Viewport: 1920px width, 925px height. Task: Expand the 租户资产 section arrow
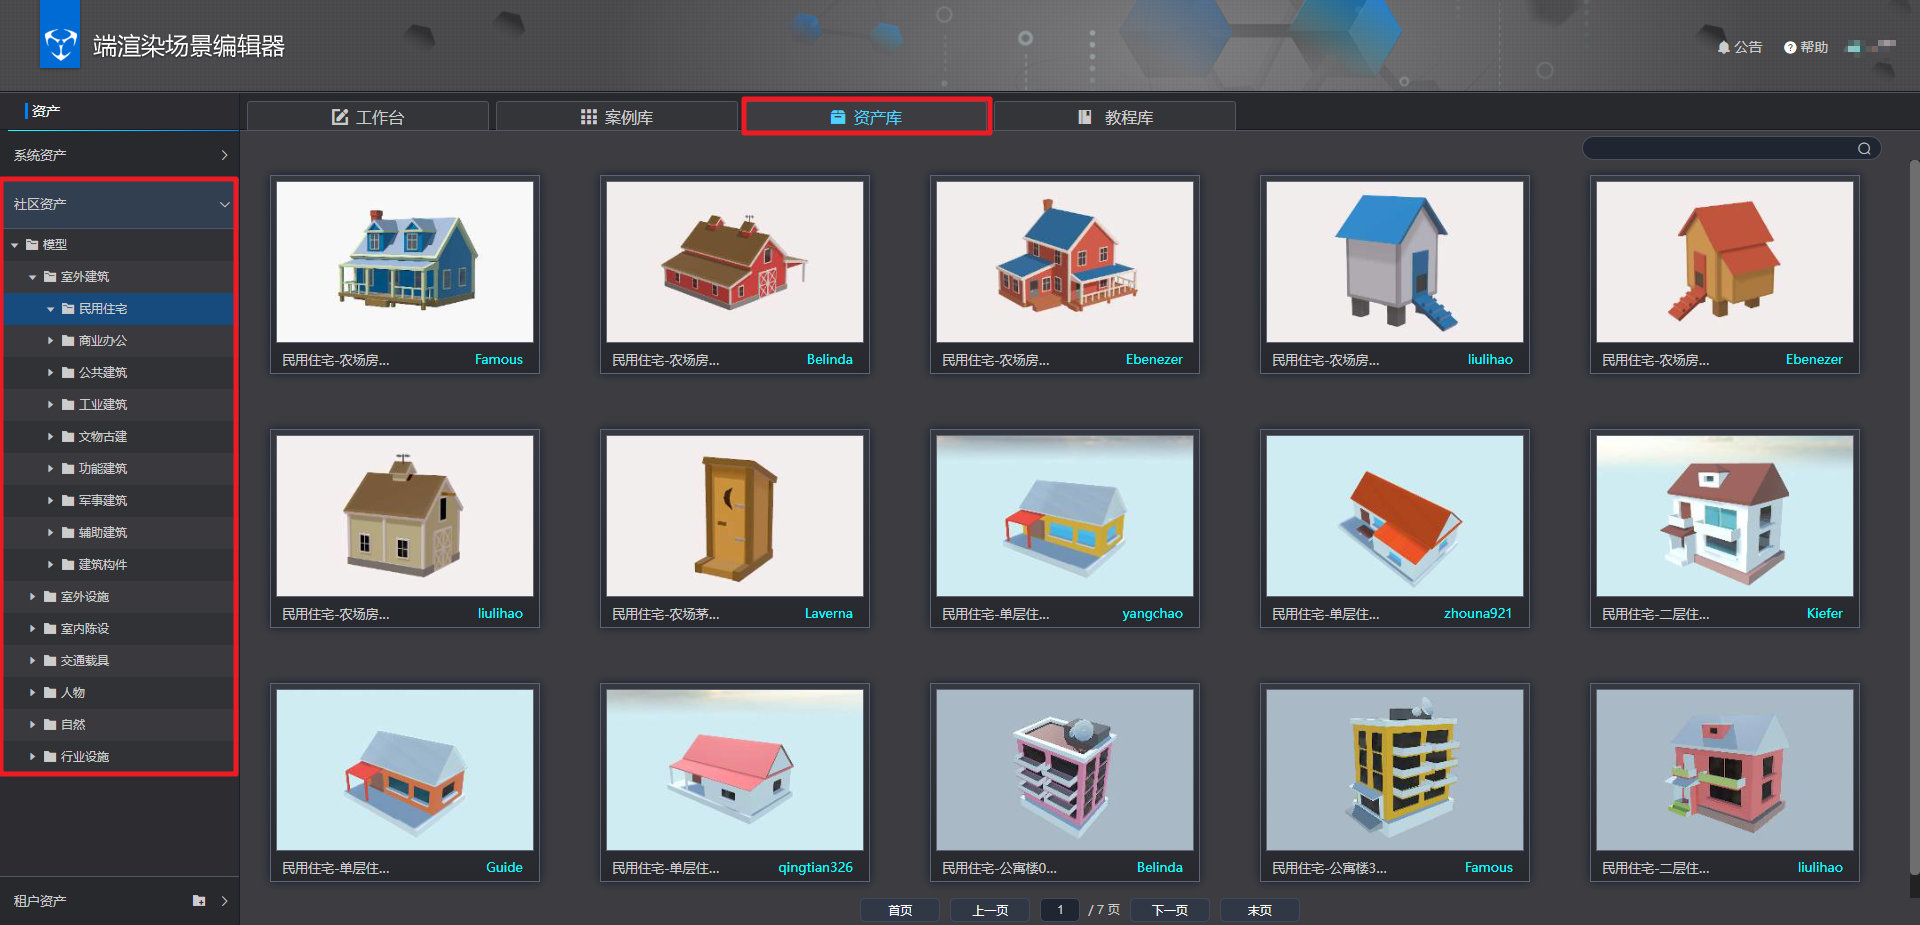[x=224, y=901]
